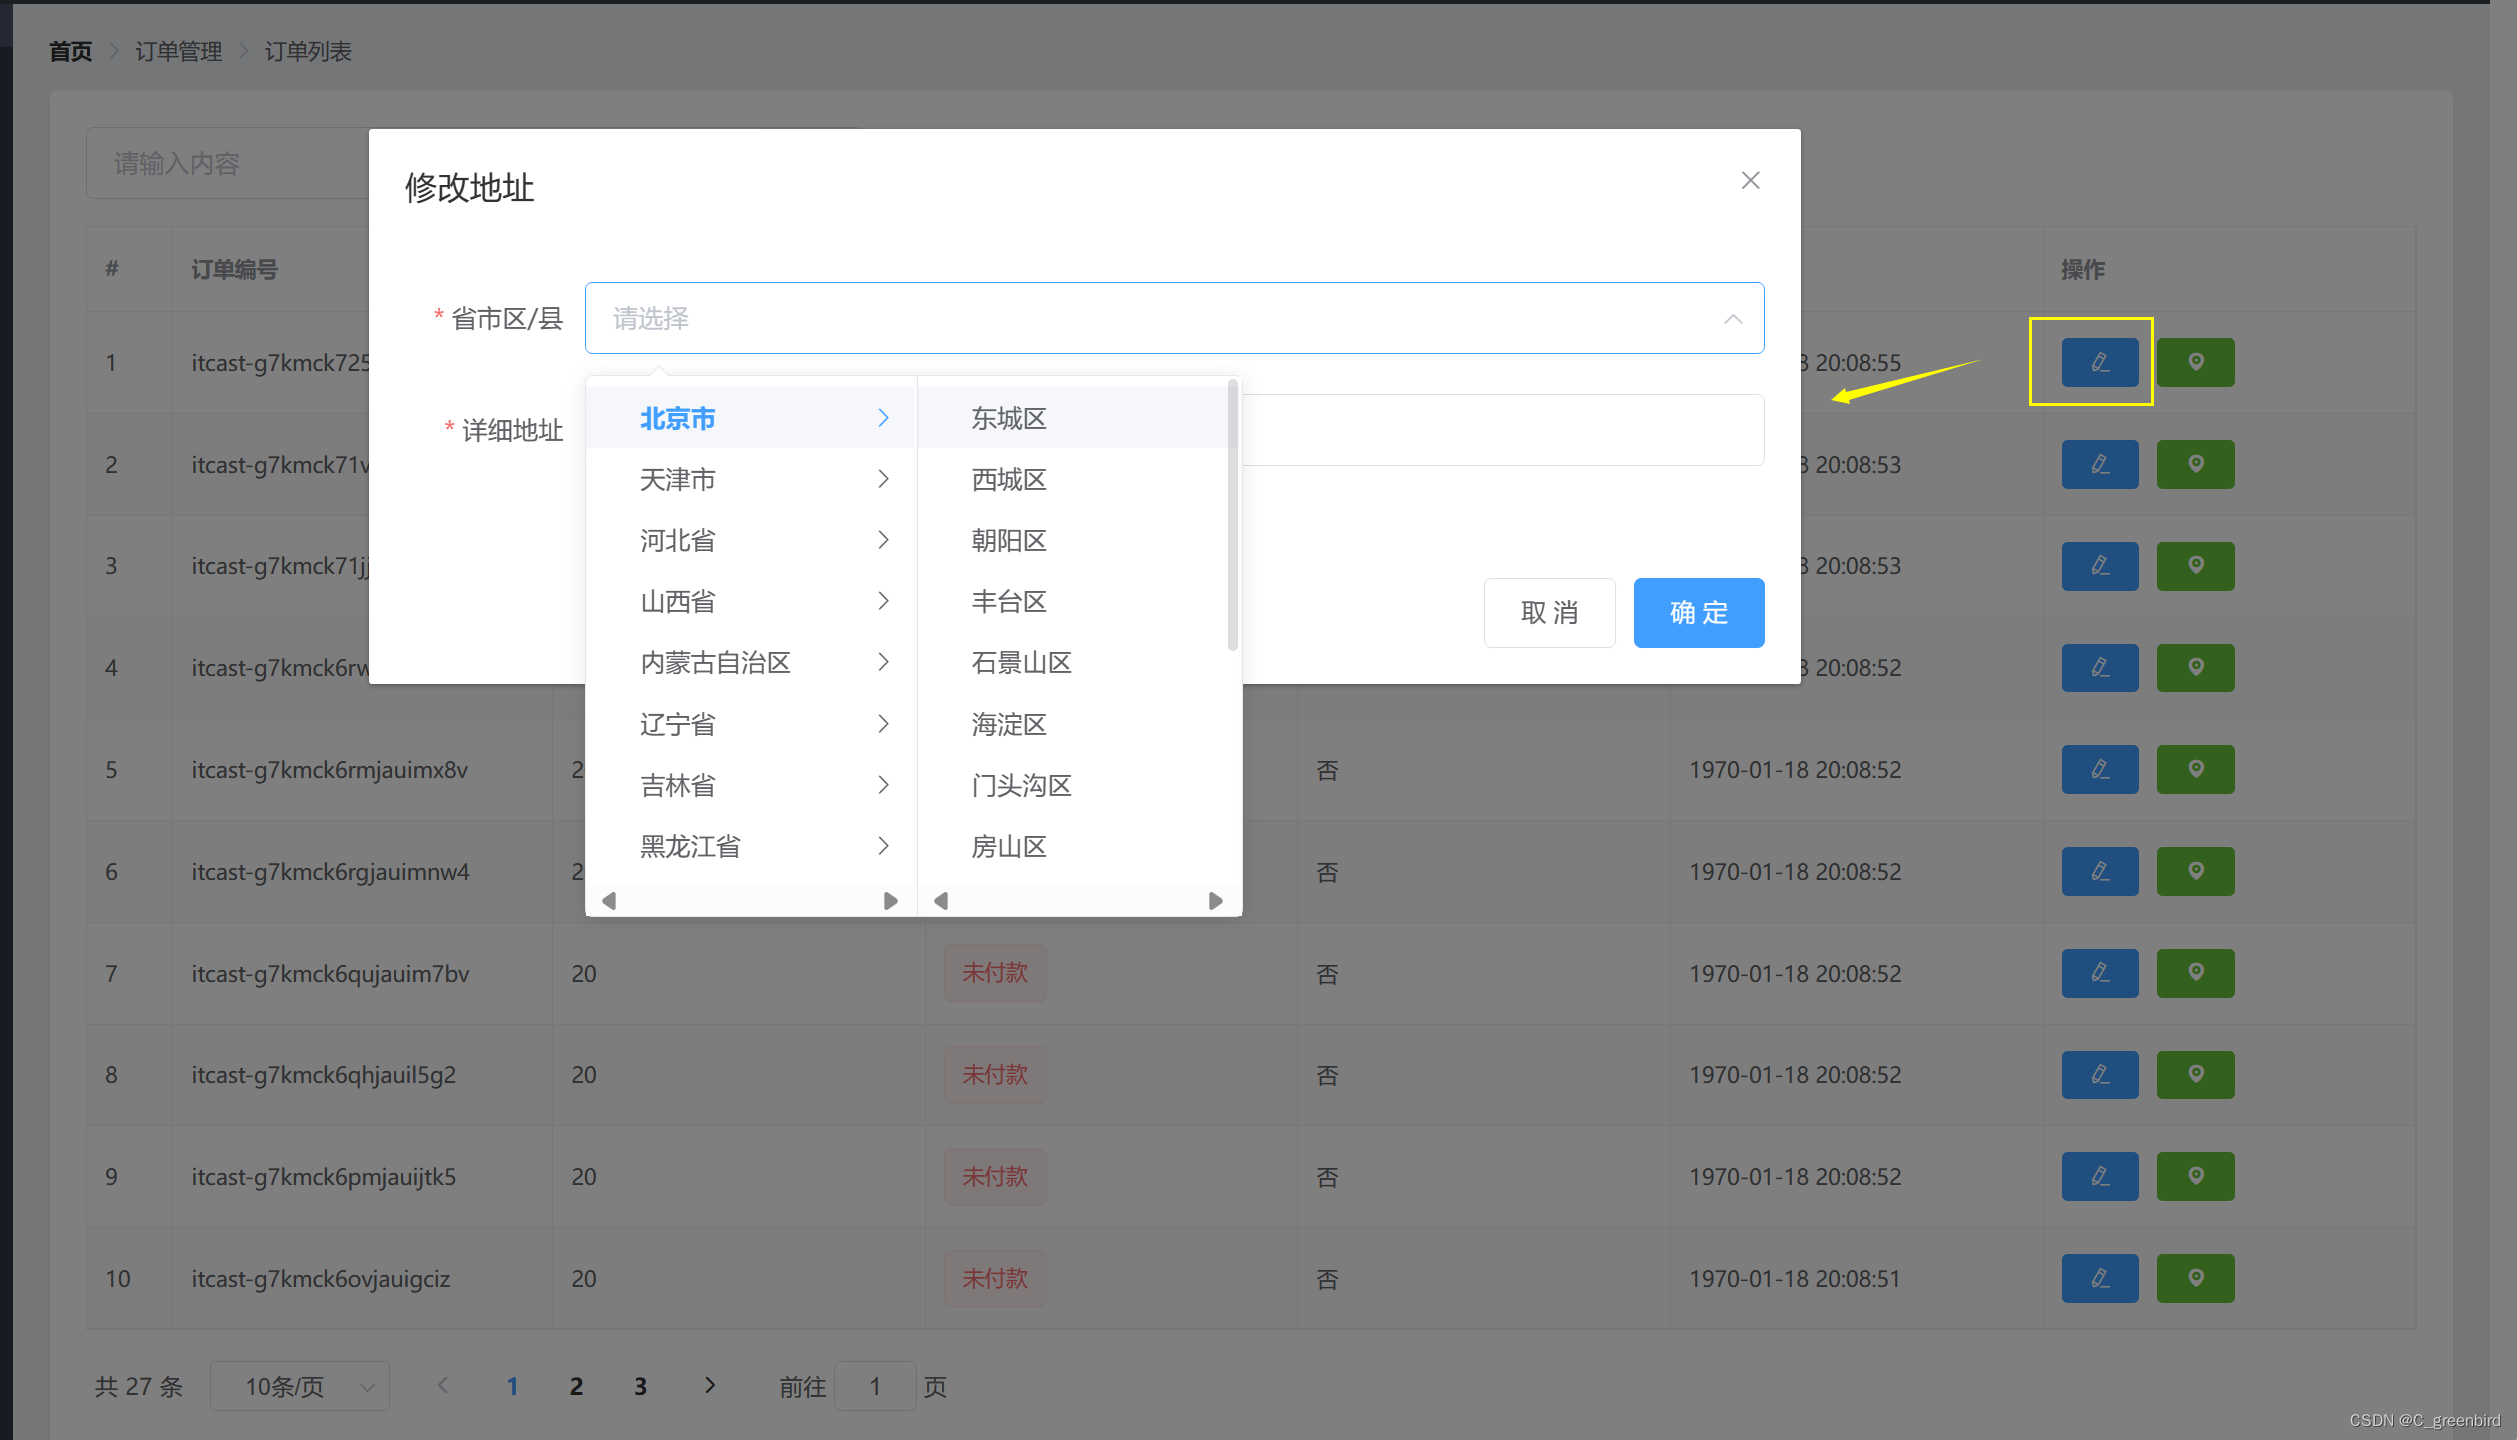
Task: Pick 辽宁省 from province list
Action: 751,724
